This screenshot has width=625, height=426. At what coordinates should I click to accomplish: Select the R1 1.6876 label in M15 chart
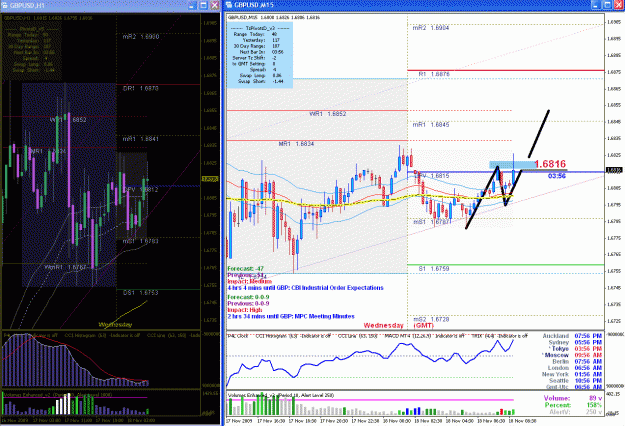pos(434,75)
